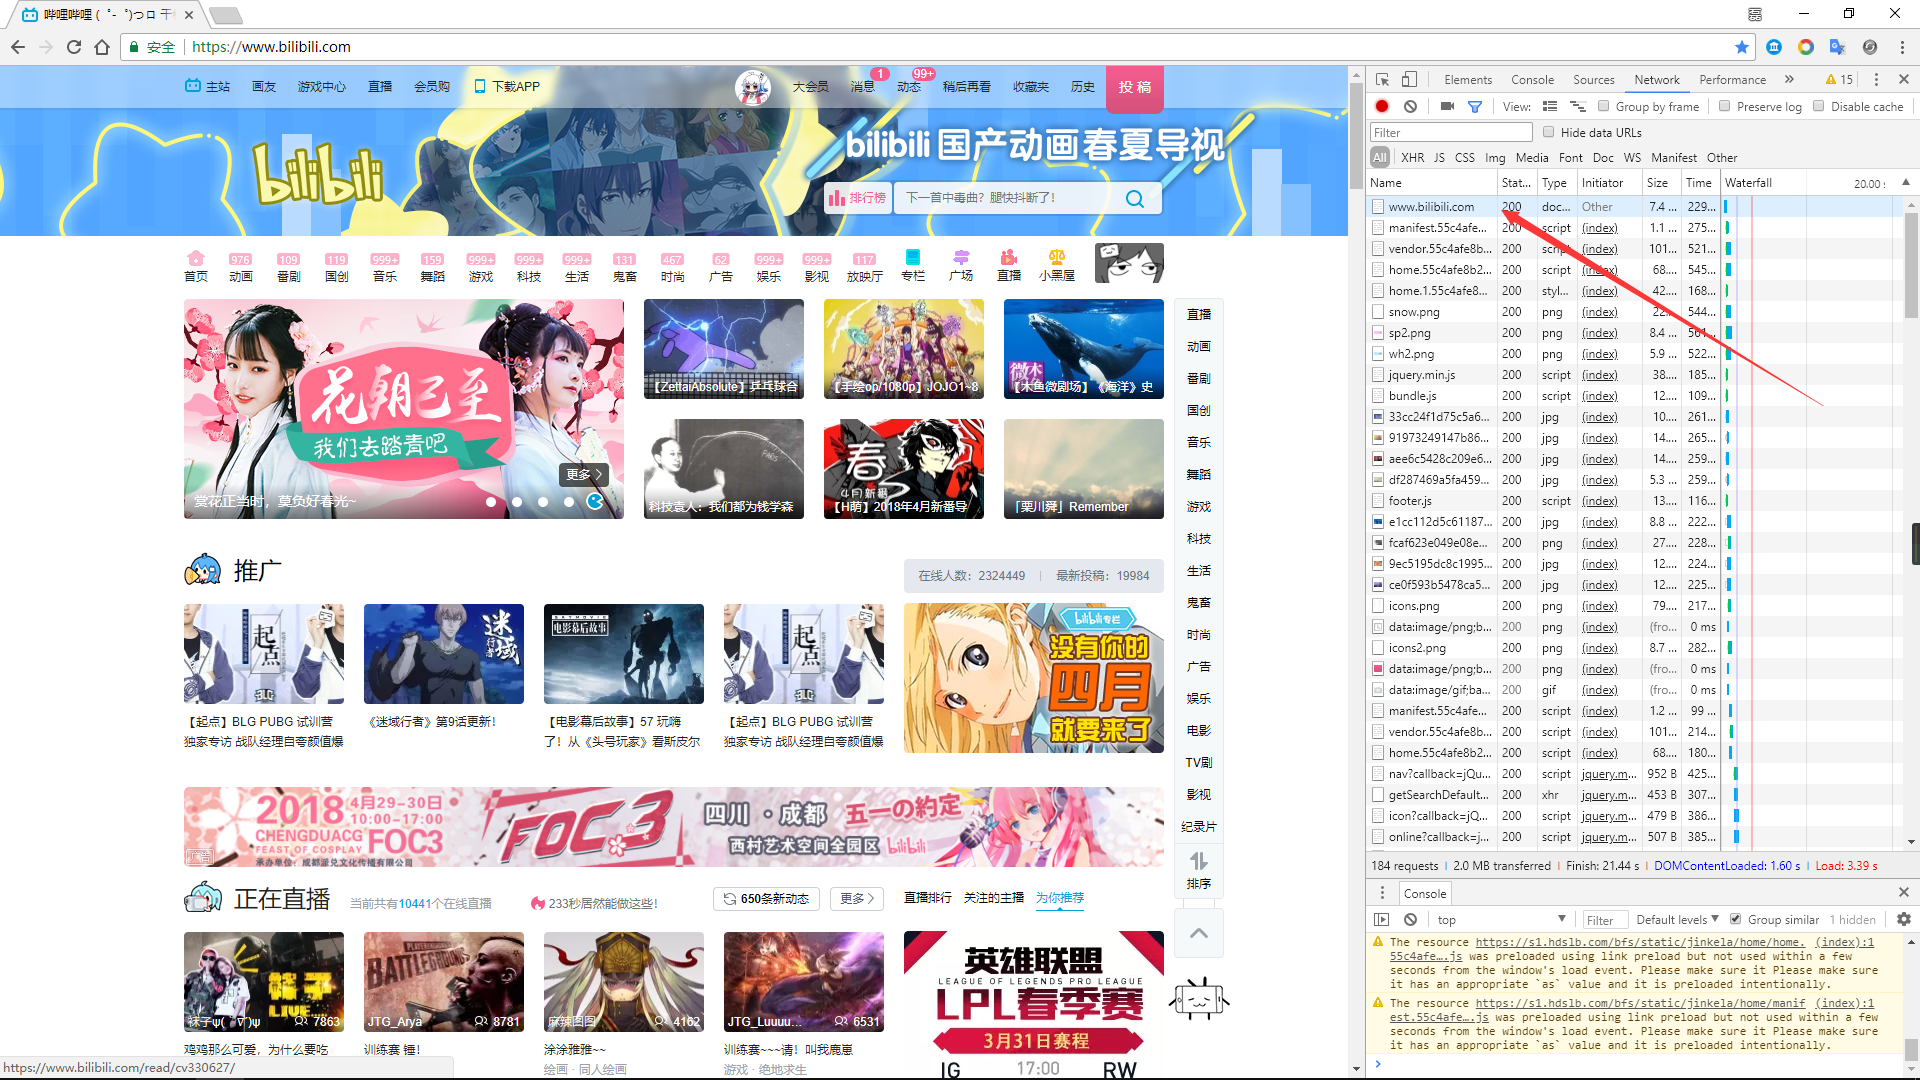Click the Console settings gear icon
Screen dimensions: 1920x1080
1903,919
